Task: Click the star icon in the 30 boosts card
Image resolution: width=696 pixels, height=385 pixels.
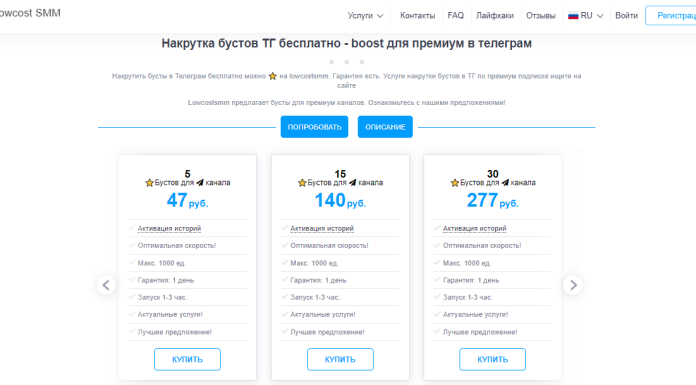Action: pyautogui.click(x=455, y=183)
